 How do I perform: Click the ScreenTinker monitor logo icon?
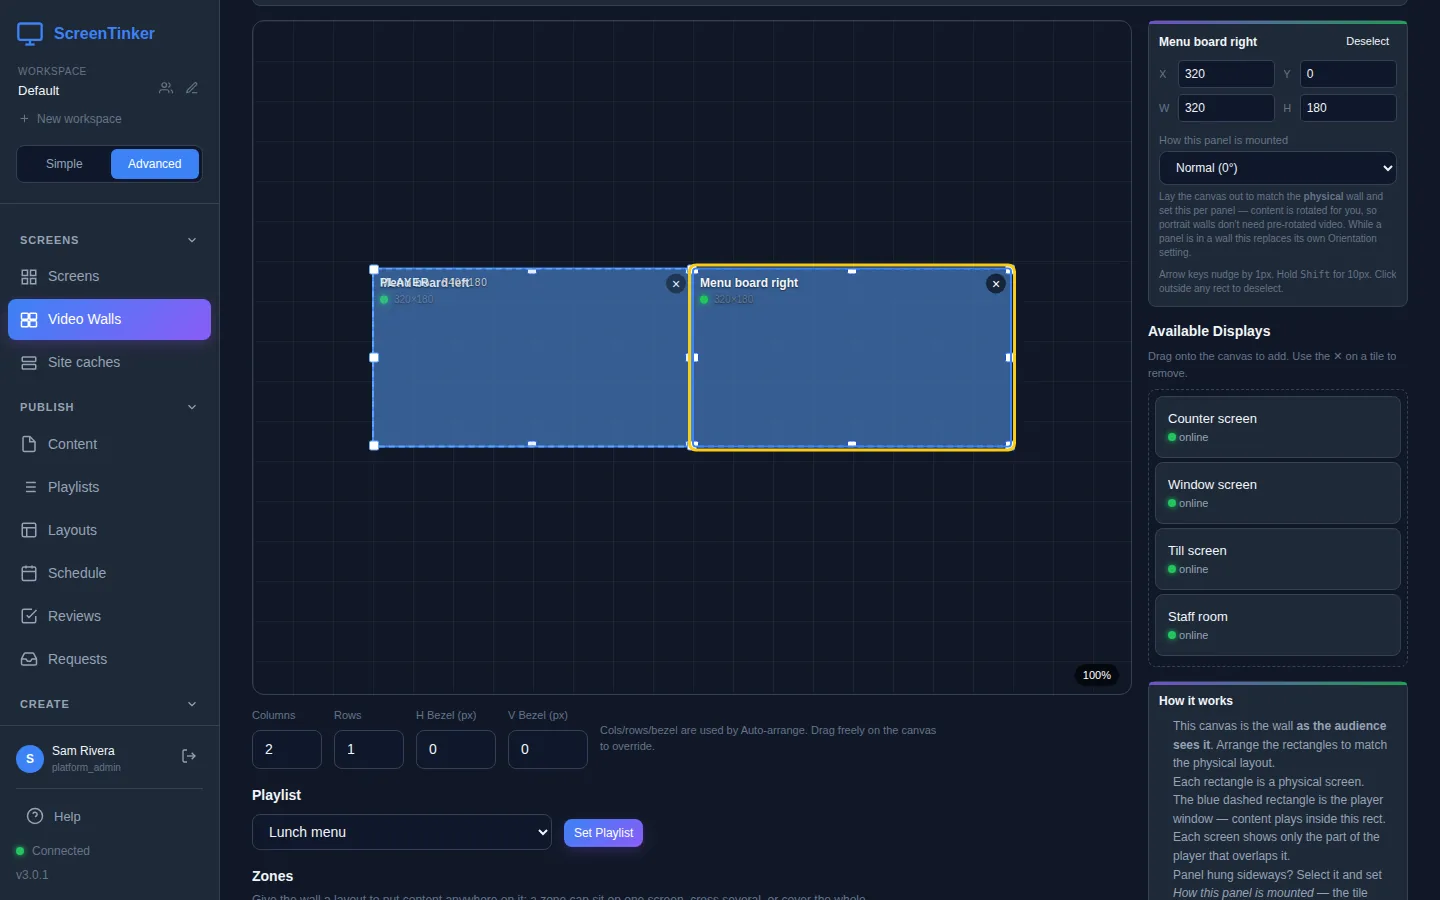point(30,34)
